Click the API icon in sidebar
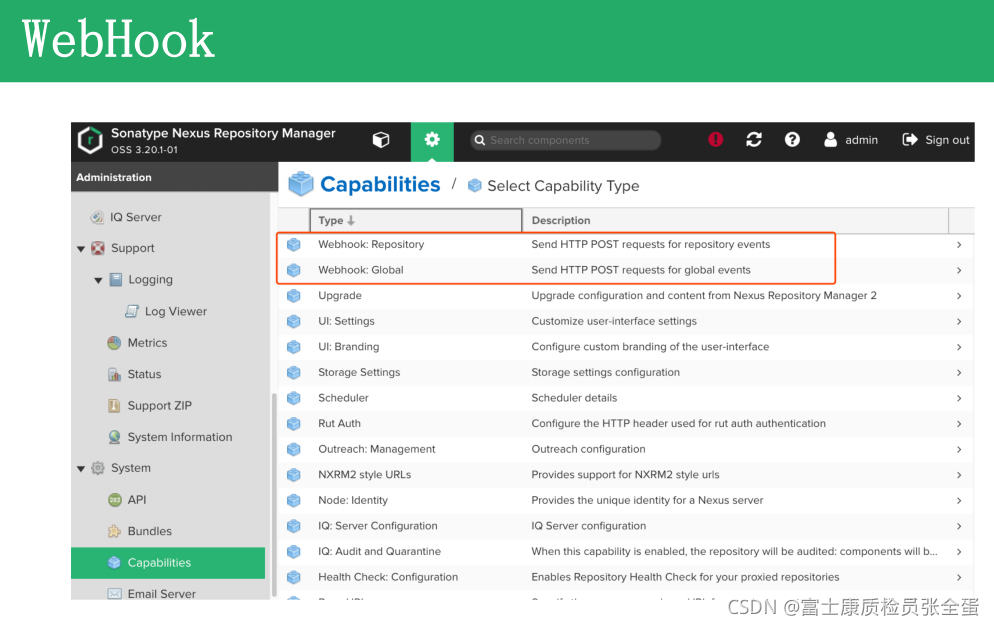 tap(114, 500)
